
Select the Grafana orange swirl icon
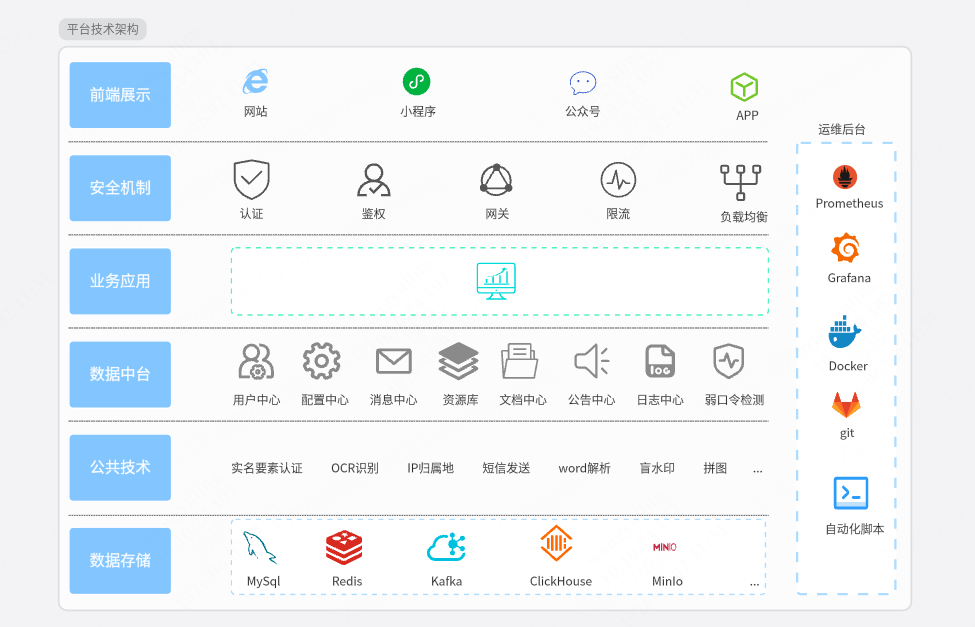[846, 248]
